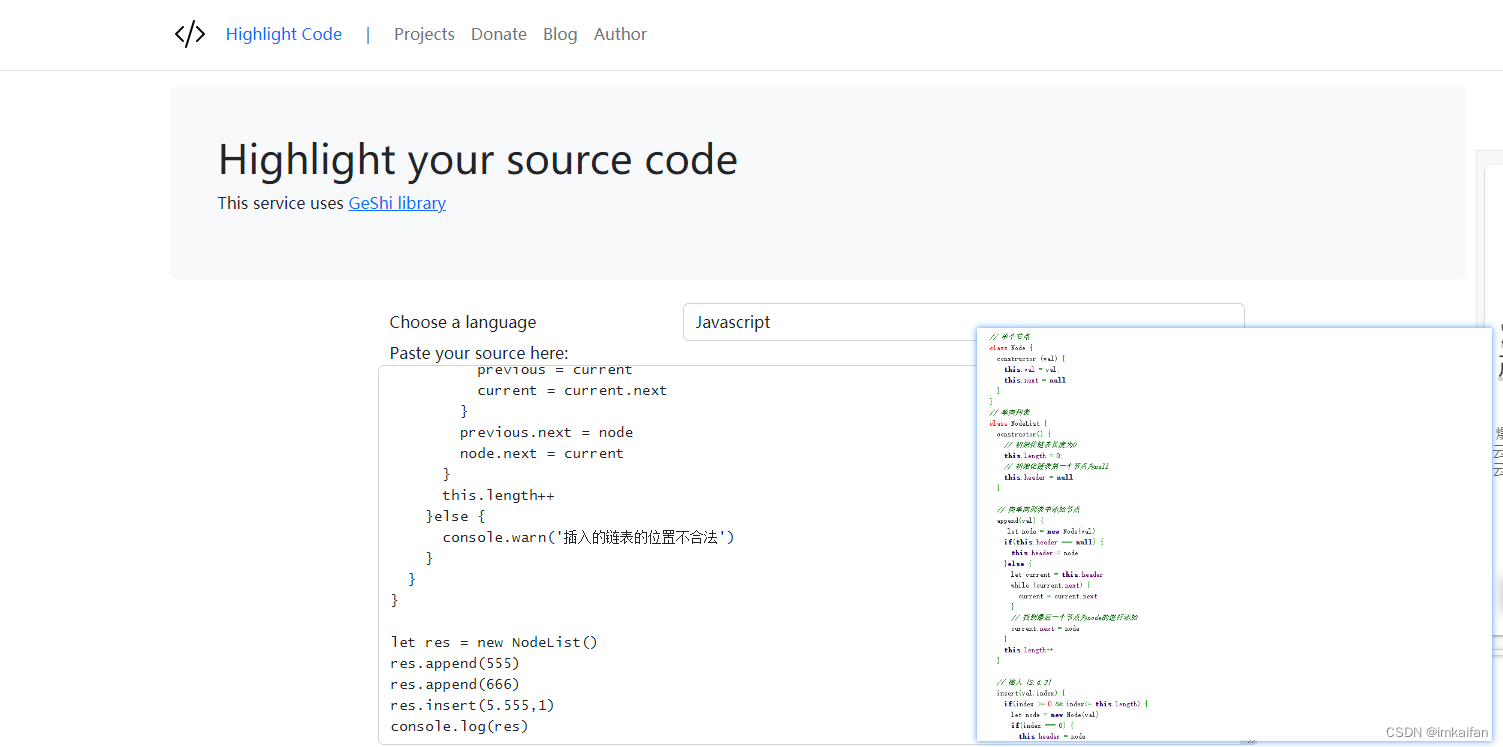This screenshot has height=747, width=1503.
Task: Grab the textarea resize handle at corner
Action: [1250, 740]
